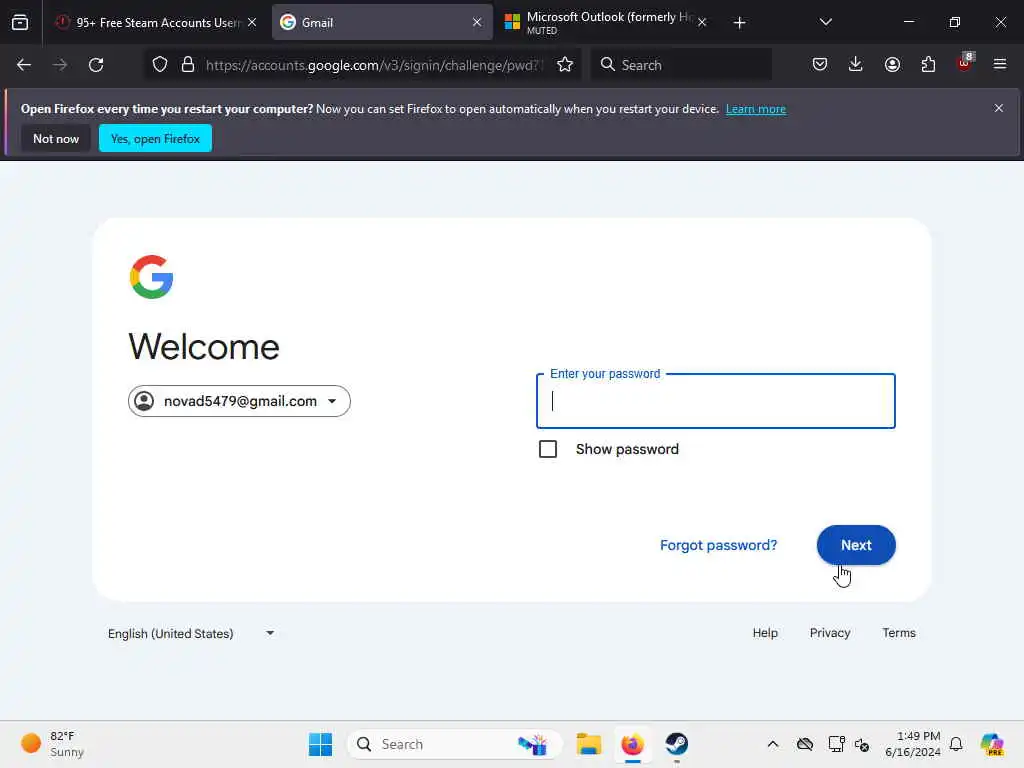
Task: Open the Firefox account icon
Action: point(892,64)
